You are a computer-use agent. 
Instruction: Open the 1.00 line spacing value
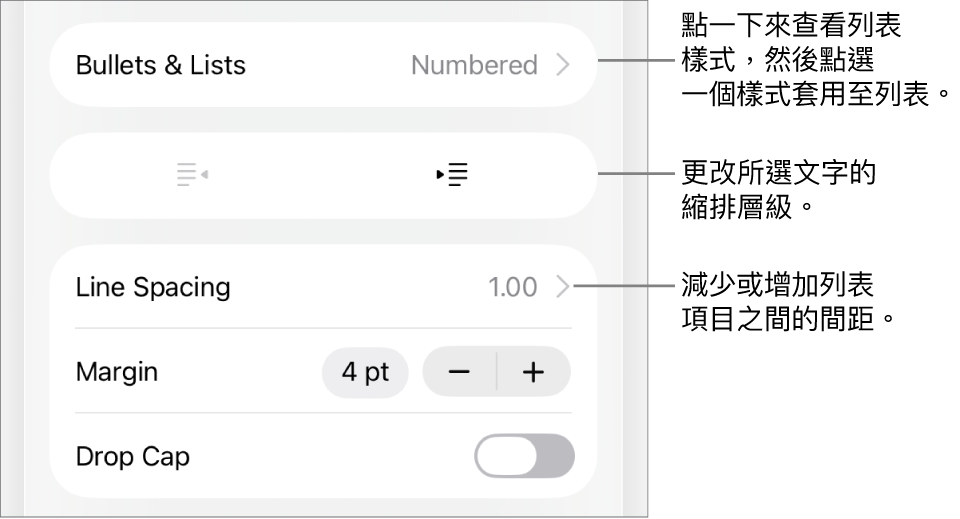(512, 288)
